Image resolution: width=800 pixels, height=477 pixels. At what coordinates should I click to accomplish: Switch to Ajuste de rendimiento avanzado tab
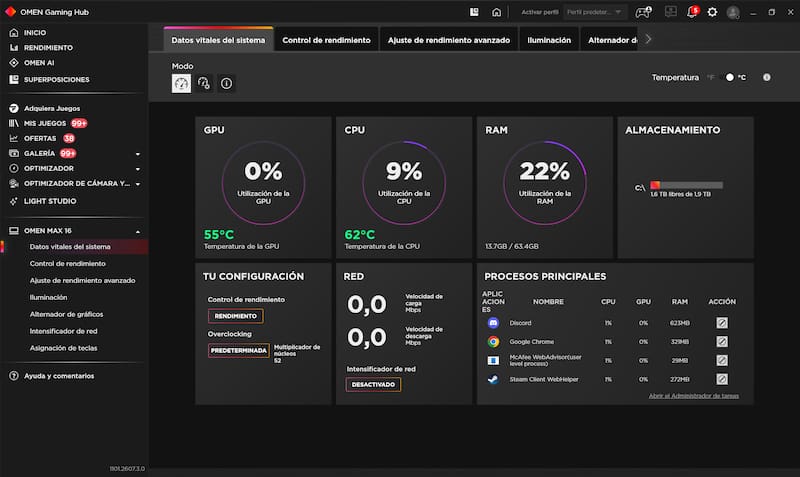pyautogui.click(x=449, y=40)
